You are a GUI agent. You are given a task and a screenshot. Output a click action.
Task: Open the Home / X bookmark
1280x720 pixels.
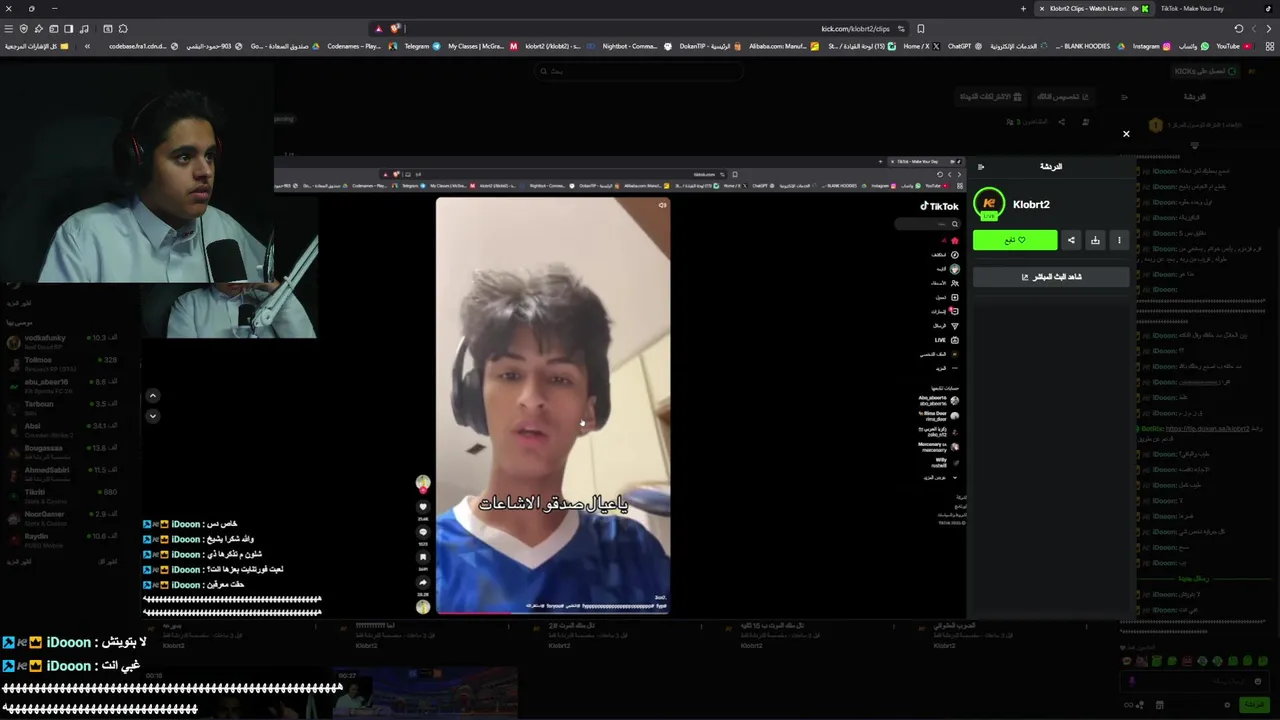point(921,46)
